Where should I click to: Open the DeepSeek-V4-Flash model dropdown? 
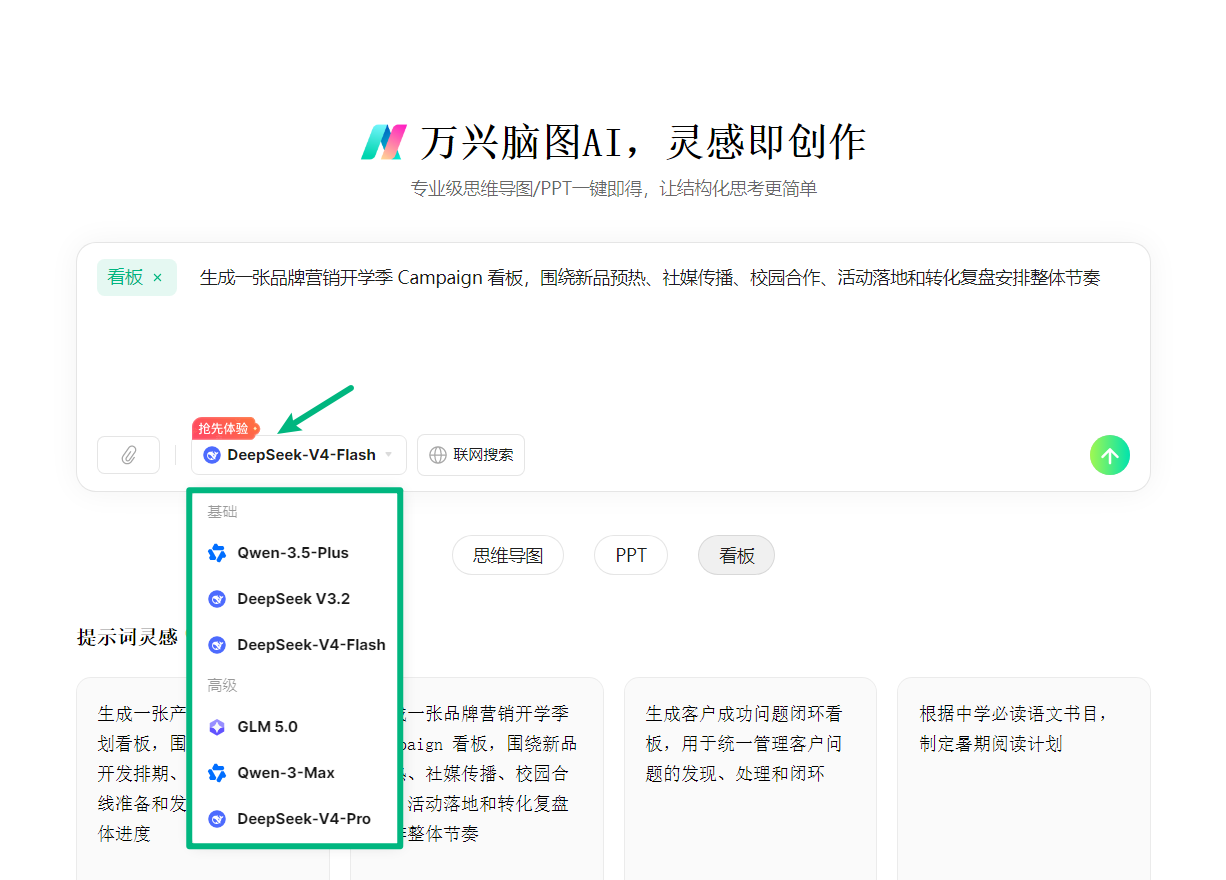299,455
